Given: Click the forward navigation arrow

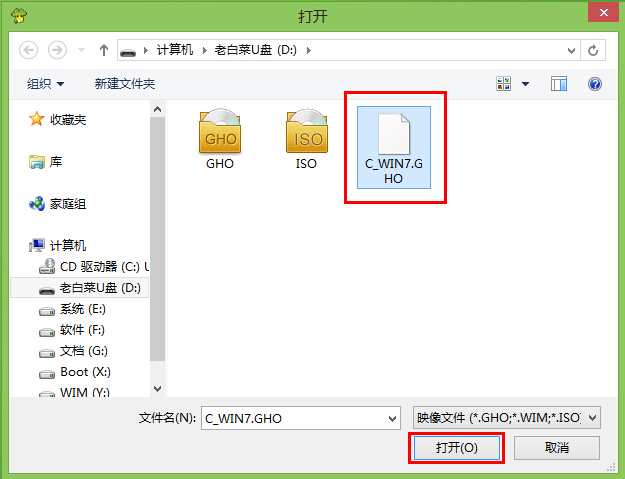Looking at the screenshot, I should pyautogui.click(x=57, y=50).
